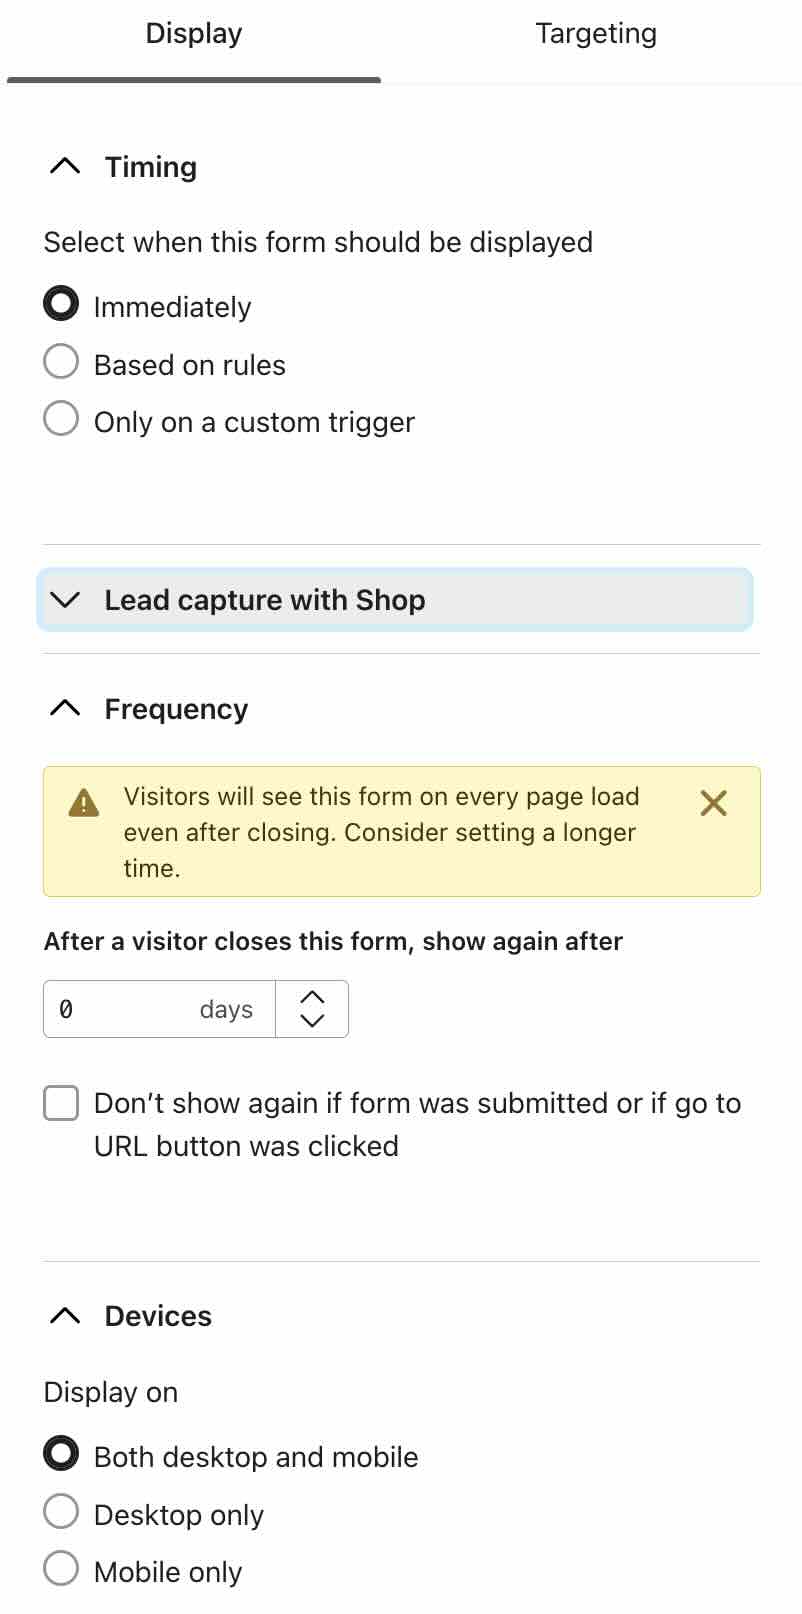Image resolution: width=802 pixels, height=1614 pixels.
Task: Click the down arrow to decrease days
Action: pos(312,1022)
